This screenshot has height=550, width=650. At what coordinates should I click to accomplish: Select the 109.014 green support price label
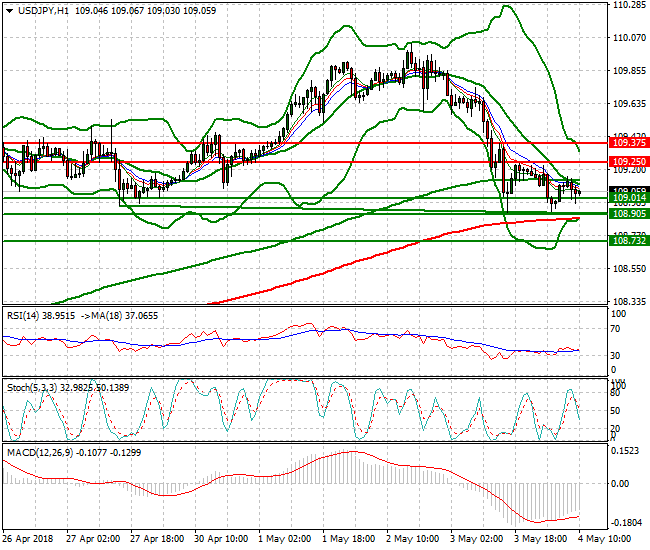coord(629,198)
